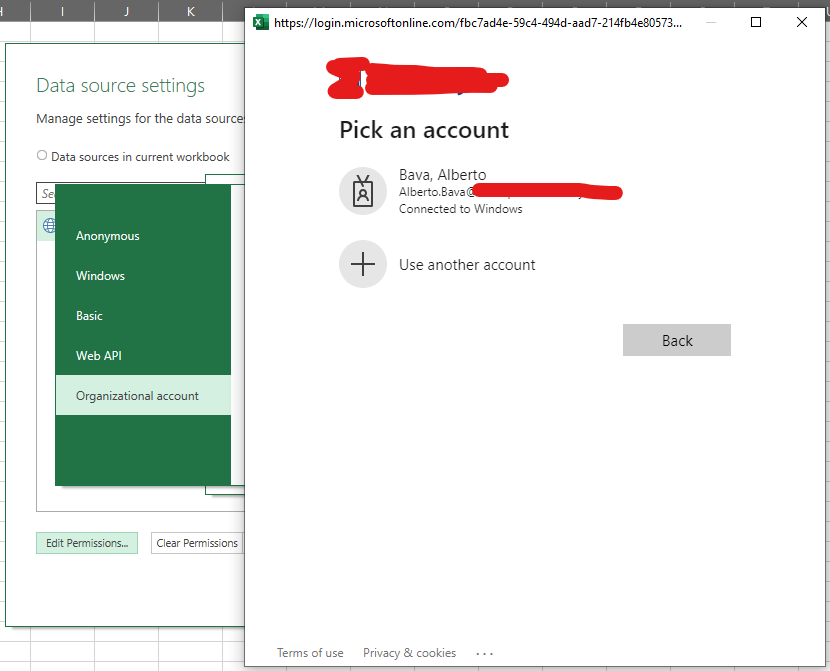Choose the Web API authentication tab
Viewport: 830px width, 671px height.
coord(143,356)
